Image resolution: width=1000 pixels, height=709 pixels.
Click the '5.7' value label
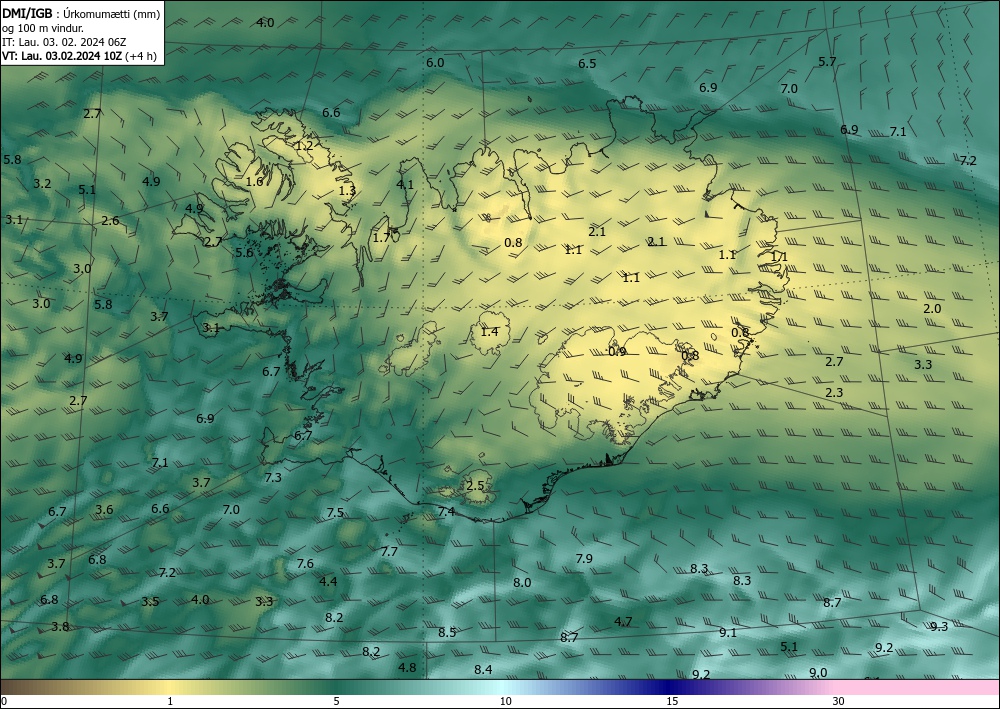827,61
